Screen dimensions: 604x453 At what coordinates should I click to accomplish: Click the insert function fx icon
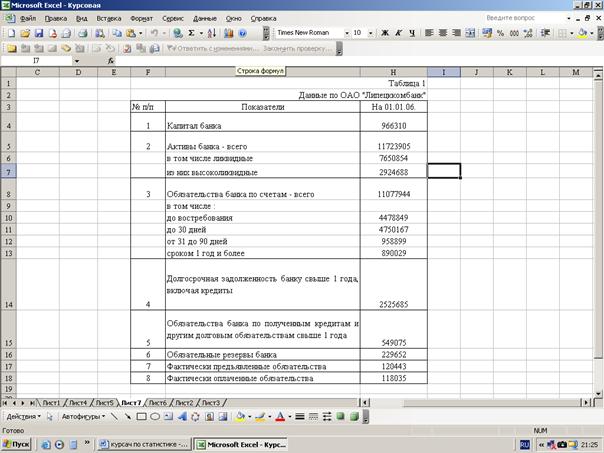[111, 62]
